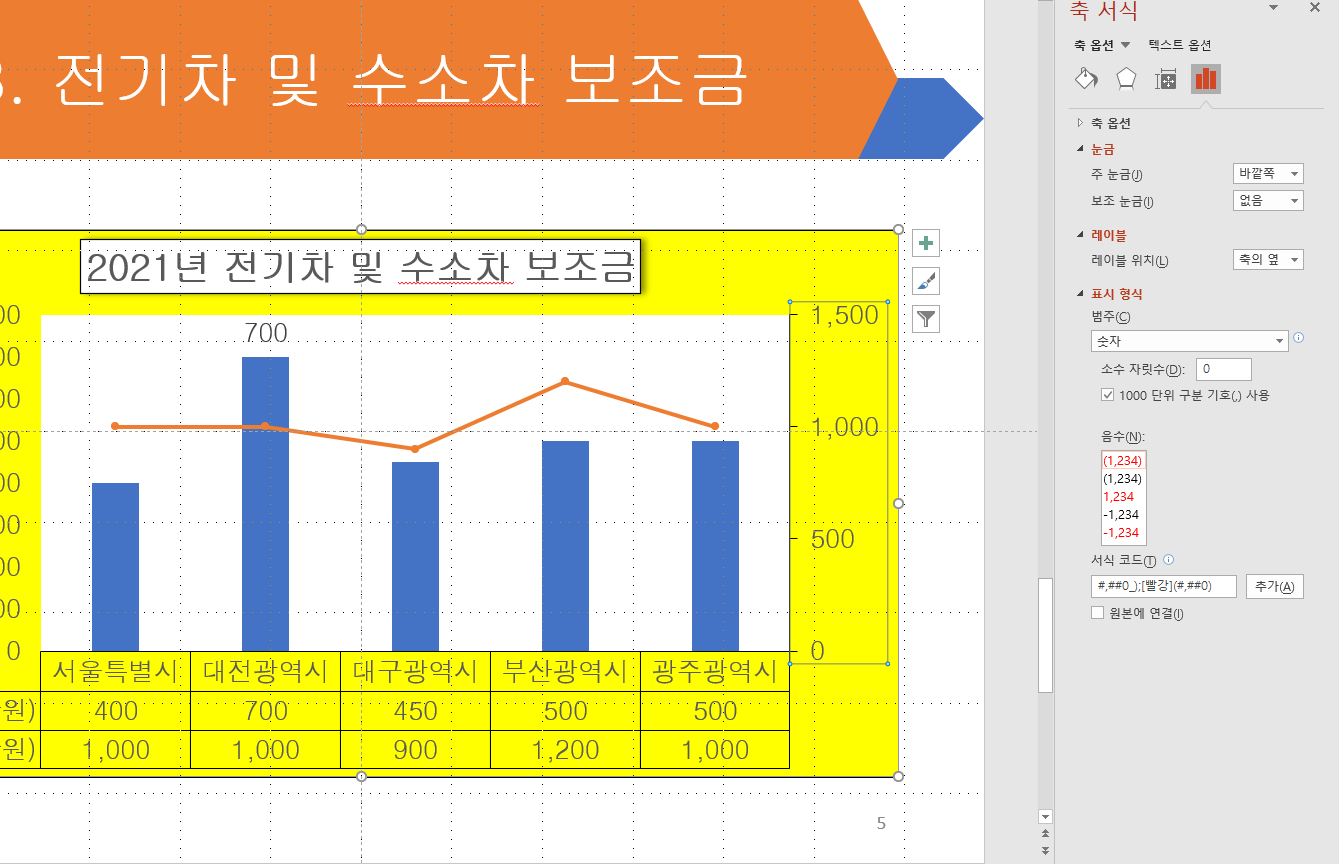Image resolution: width=1339 pixels, height=864 pixels.
Task: Open the 보조 눈금 dropdown
Action: tap(1268, 201)
